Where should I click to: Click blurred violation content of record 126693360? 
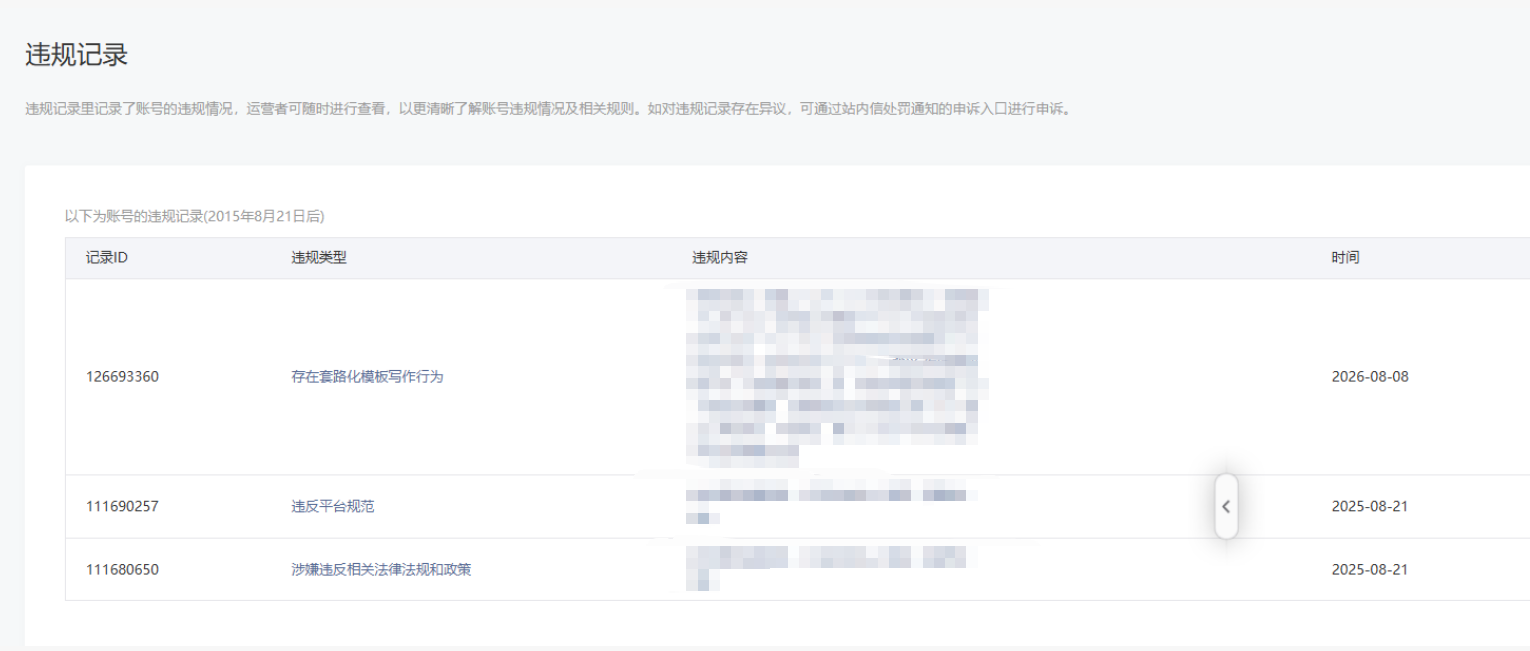tap(837, 377)
